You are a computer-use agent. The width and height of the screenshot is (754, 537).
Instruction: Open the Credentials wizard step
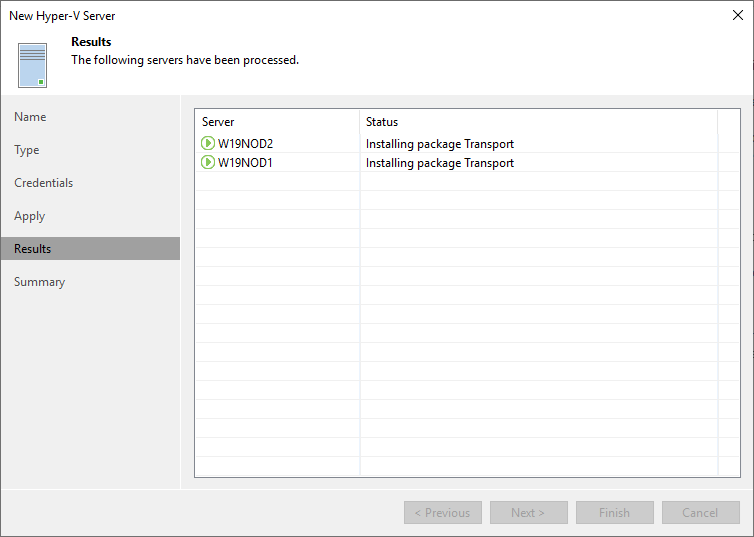(44, 183)
